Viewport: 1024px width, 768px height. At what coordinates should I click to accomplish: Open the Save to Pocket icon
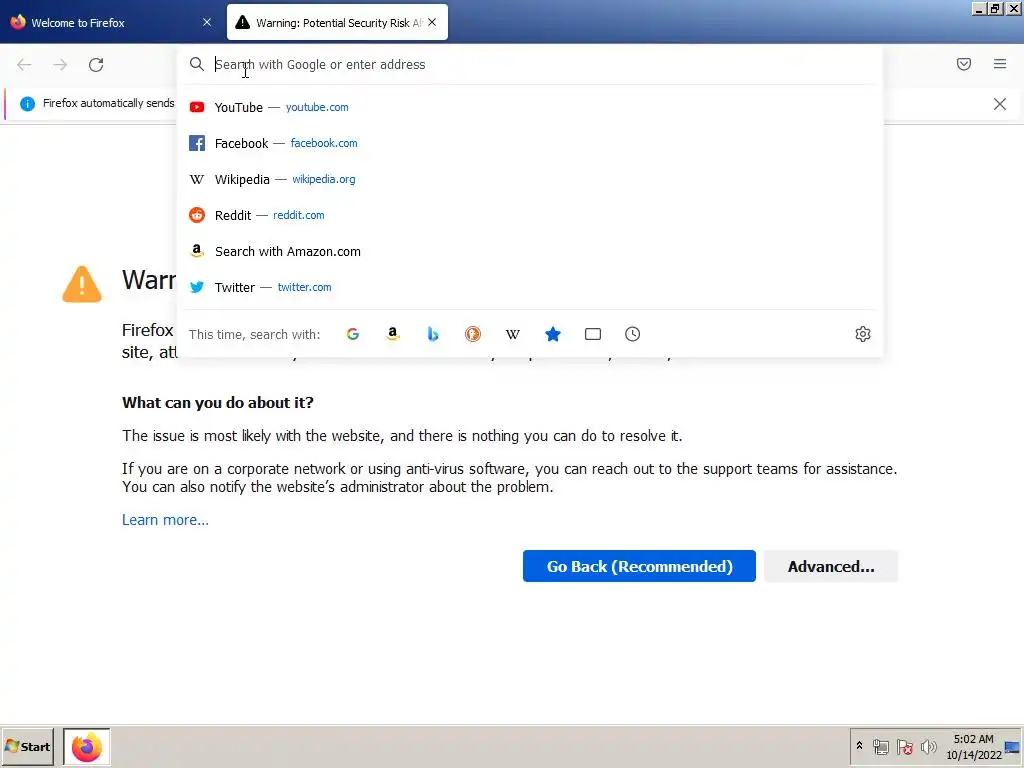point(964,64)
